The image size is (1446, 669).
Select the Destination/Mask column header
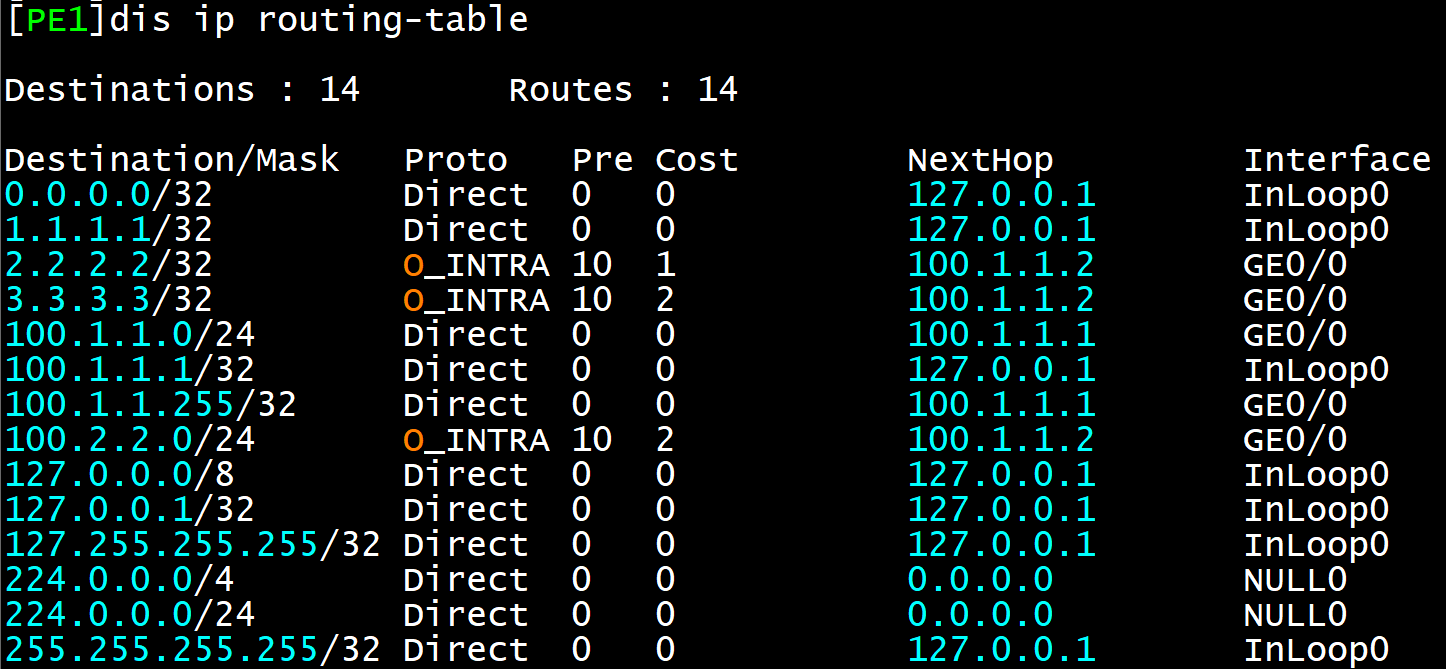pyautogui.click(x=170, y=158)
